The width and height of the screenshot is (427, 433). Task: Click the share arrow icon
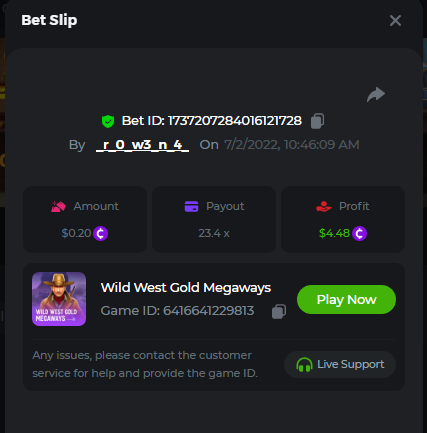click(376, 94)
